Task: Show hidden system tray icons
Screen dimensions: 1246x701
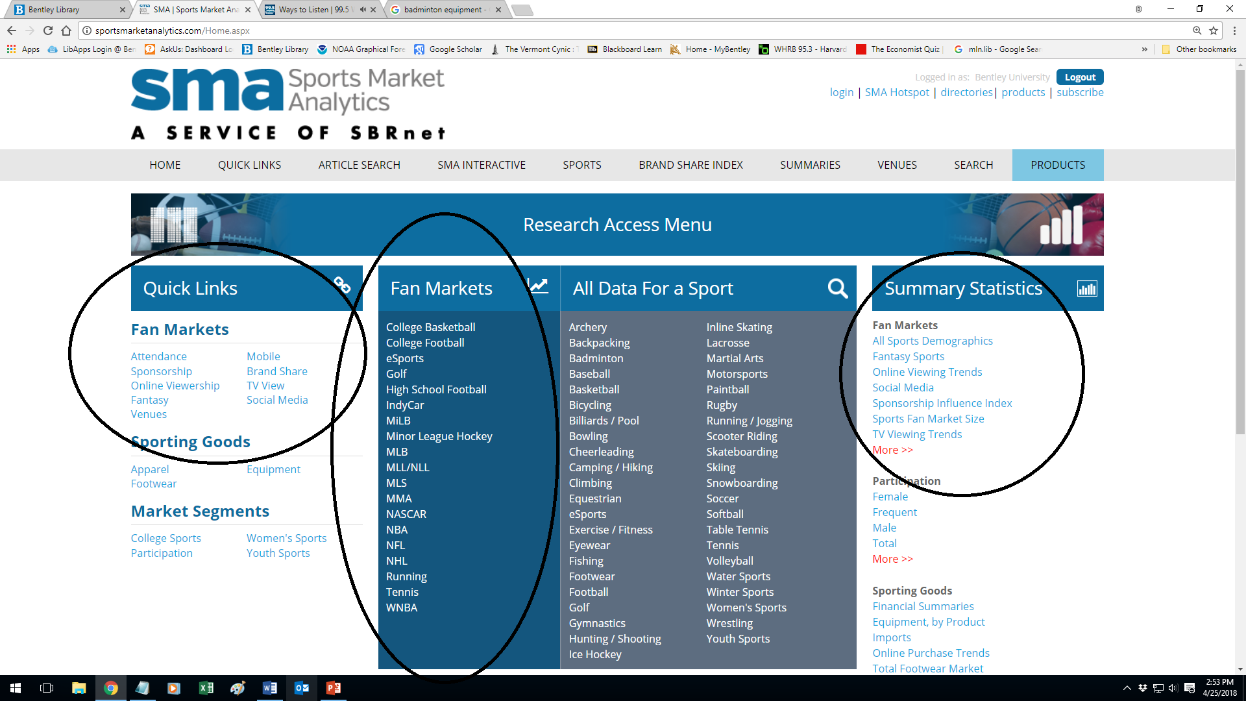Action: [1128, 688]
